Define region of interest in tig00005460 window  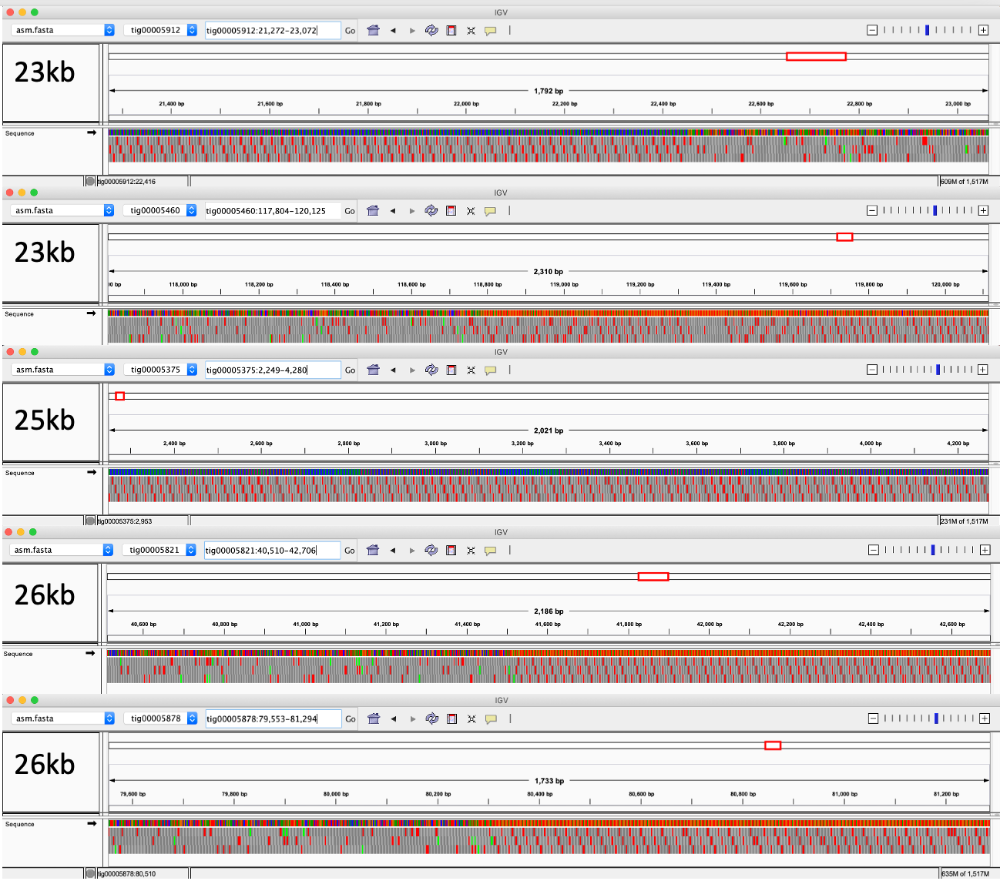tap(451, 211)
